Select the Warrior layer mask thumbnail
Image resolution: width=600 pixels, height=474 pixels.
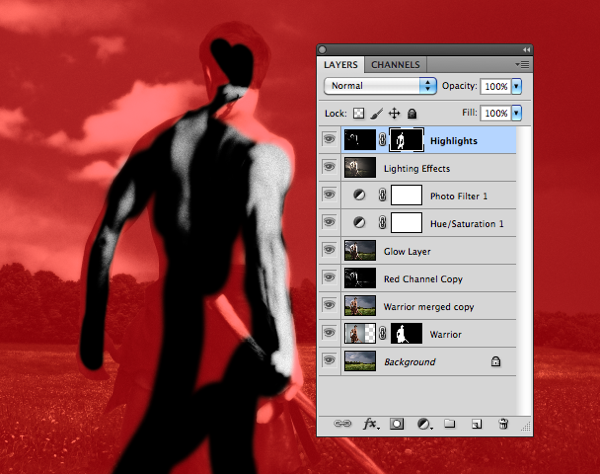pos(406,334)
